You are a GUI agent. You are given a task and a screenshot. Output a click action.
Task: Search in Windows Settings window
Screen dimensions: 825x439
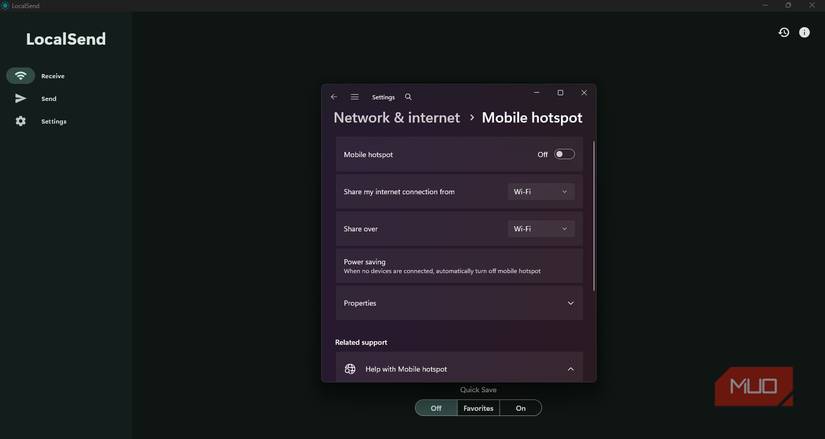click(408, 97)
